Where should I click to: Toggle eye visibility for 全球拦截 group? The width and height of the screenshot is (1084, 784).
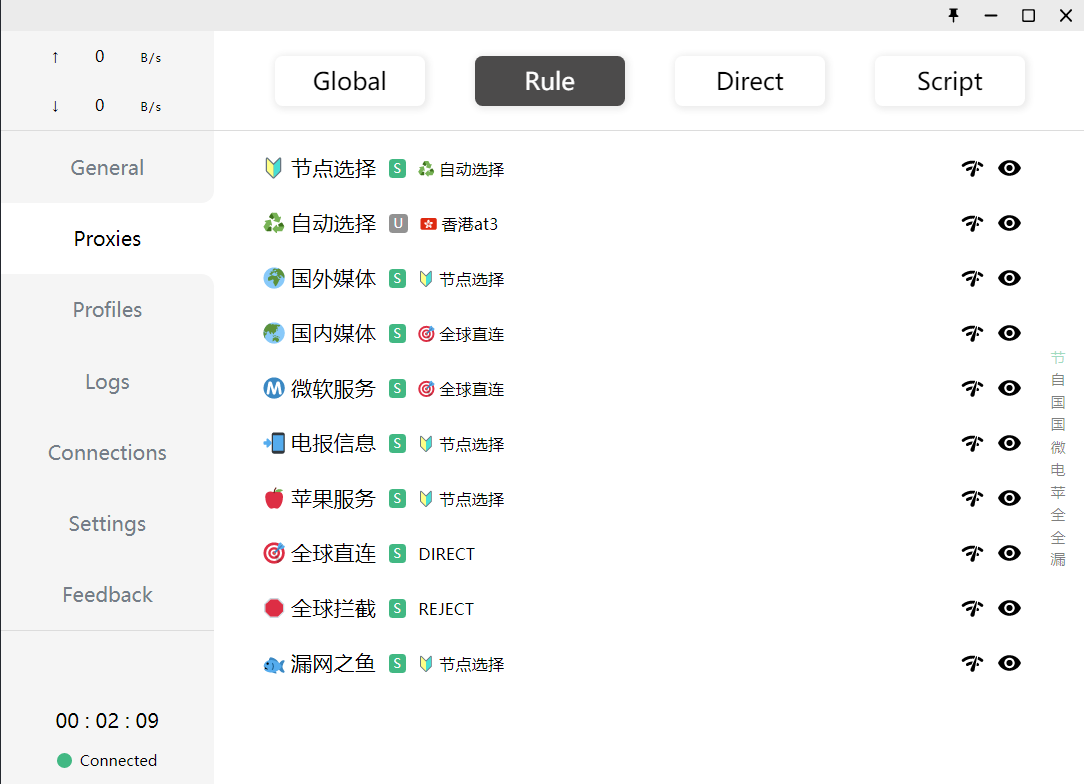point(1009,608)
